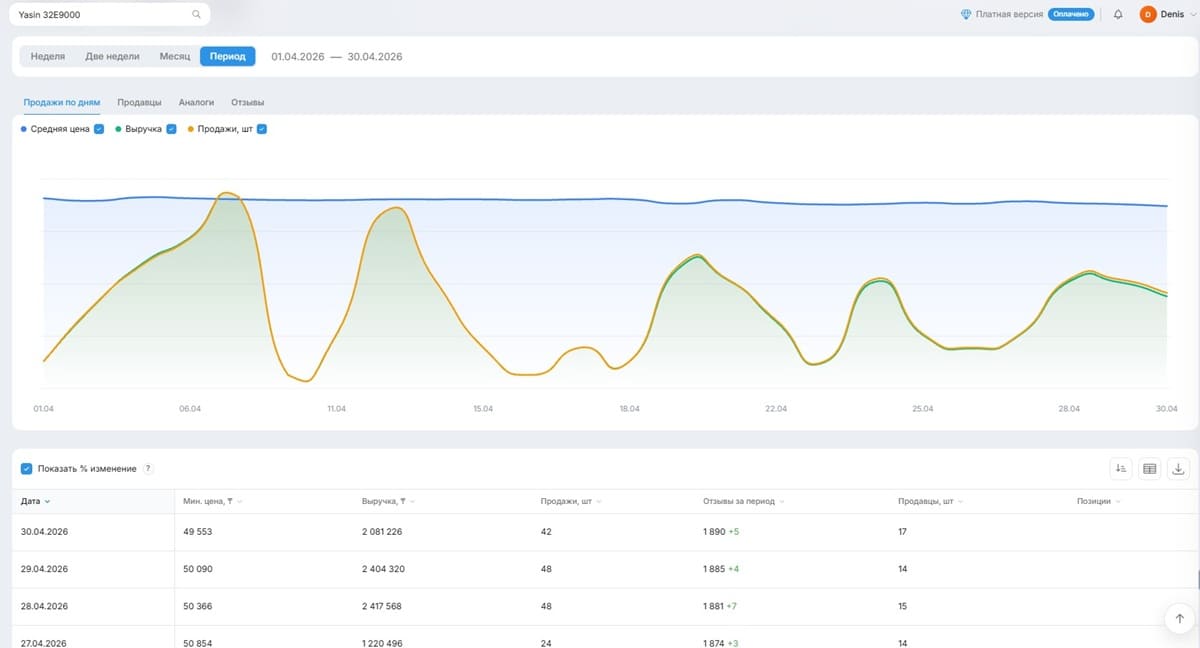Click the Платная версия link
Viewport: 1200px width, 648px height.
tap(1009, 15)
